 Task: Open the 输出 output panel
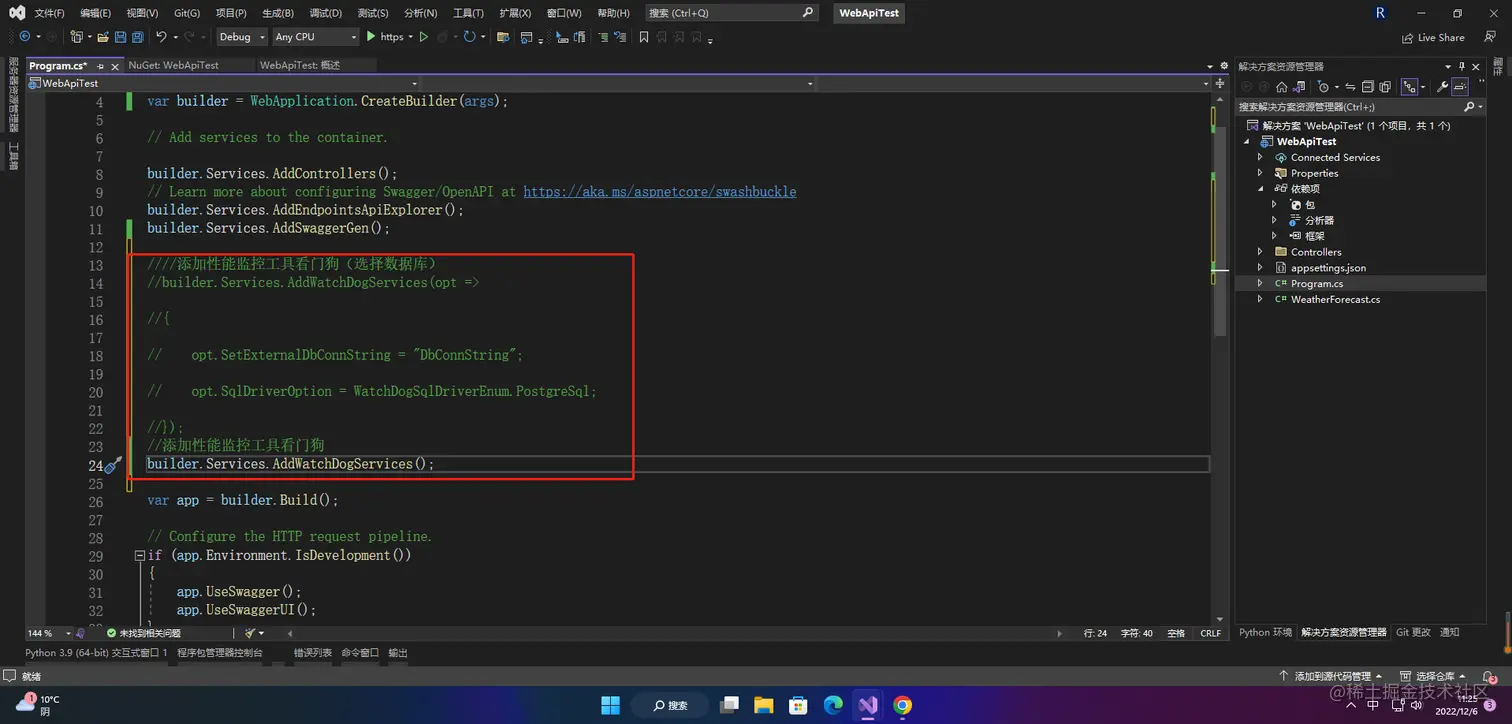coord(398,653)
